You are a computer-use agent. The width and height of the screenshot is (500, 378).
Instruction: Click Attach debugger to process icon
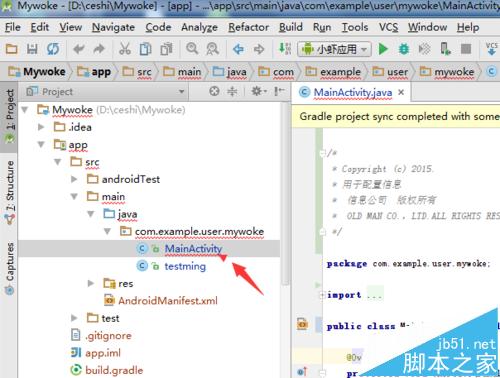(445, 49)
